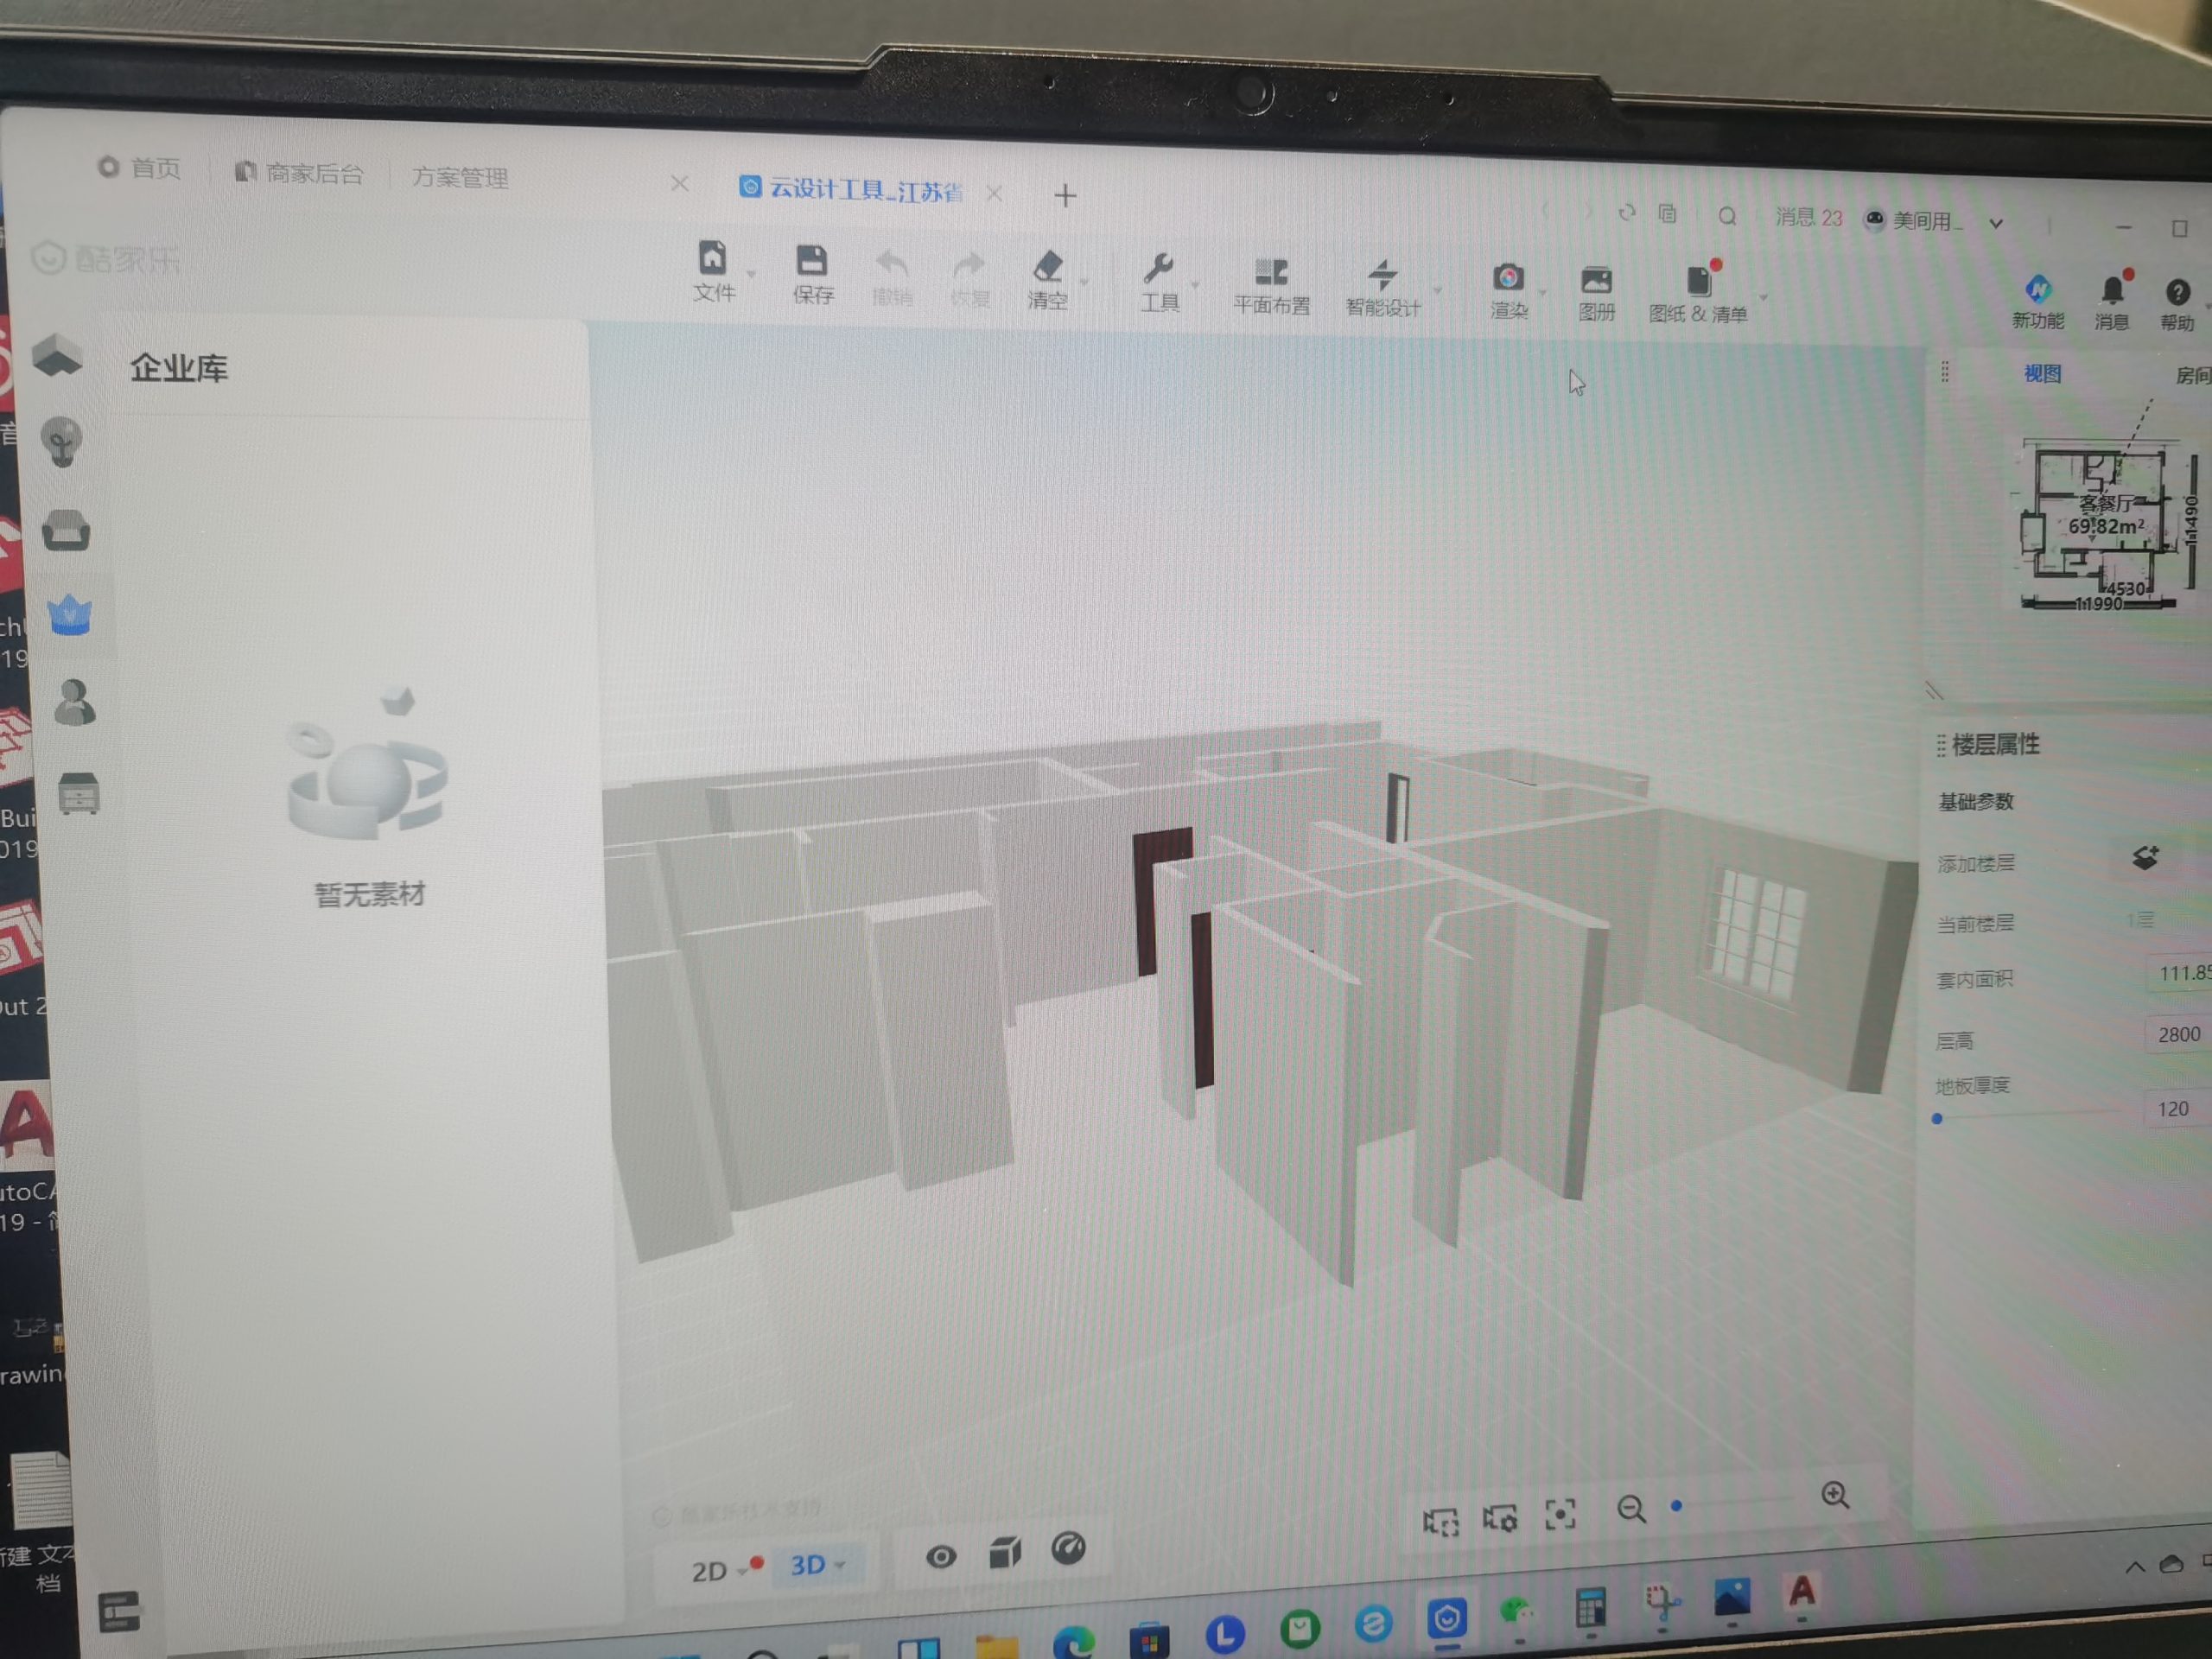
Task: Expand the 文件 file dropdown arrow
Action: click(751, 273)
